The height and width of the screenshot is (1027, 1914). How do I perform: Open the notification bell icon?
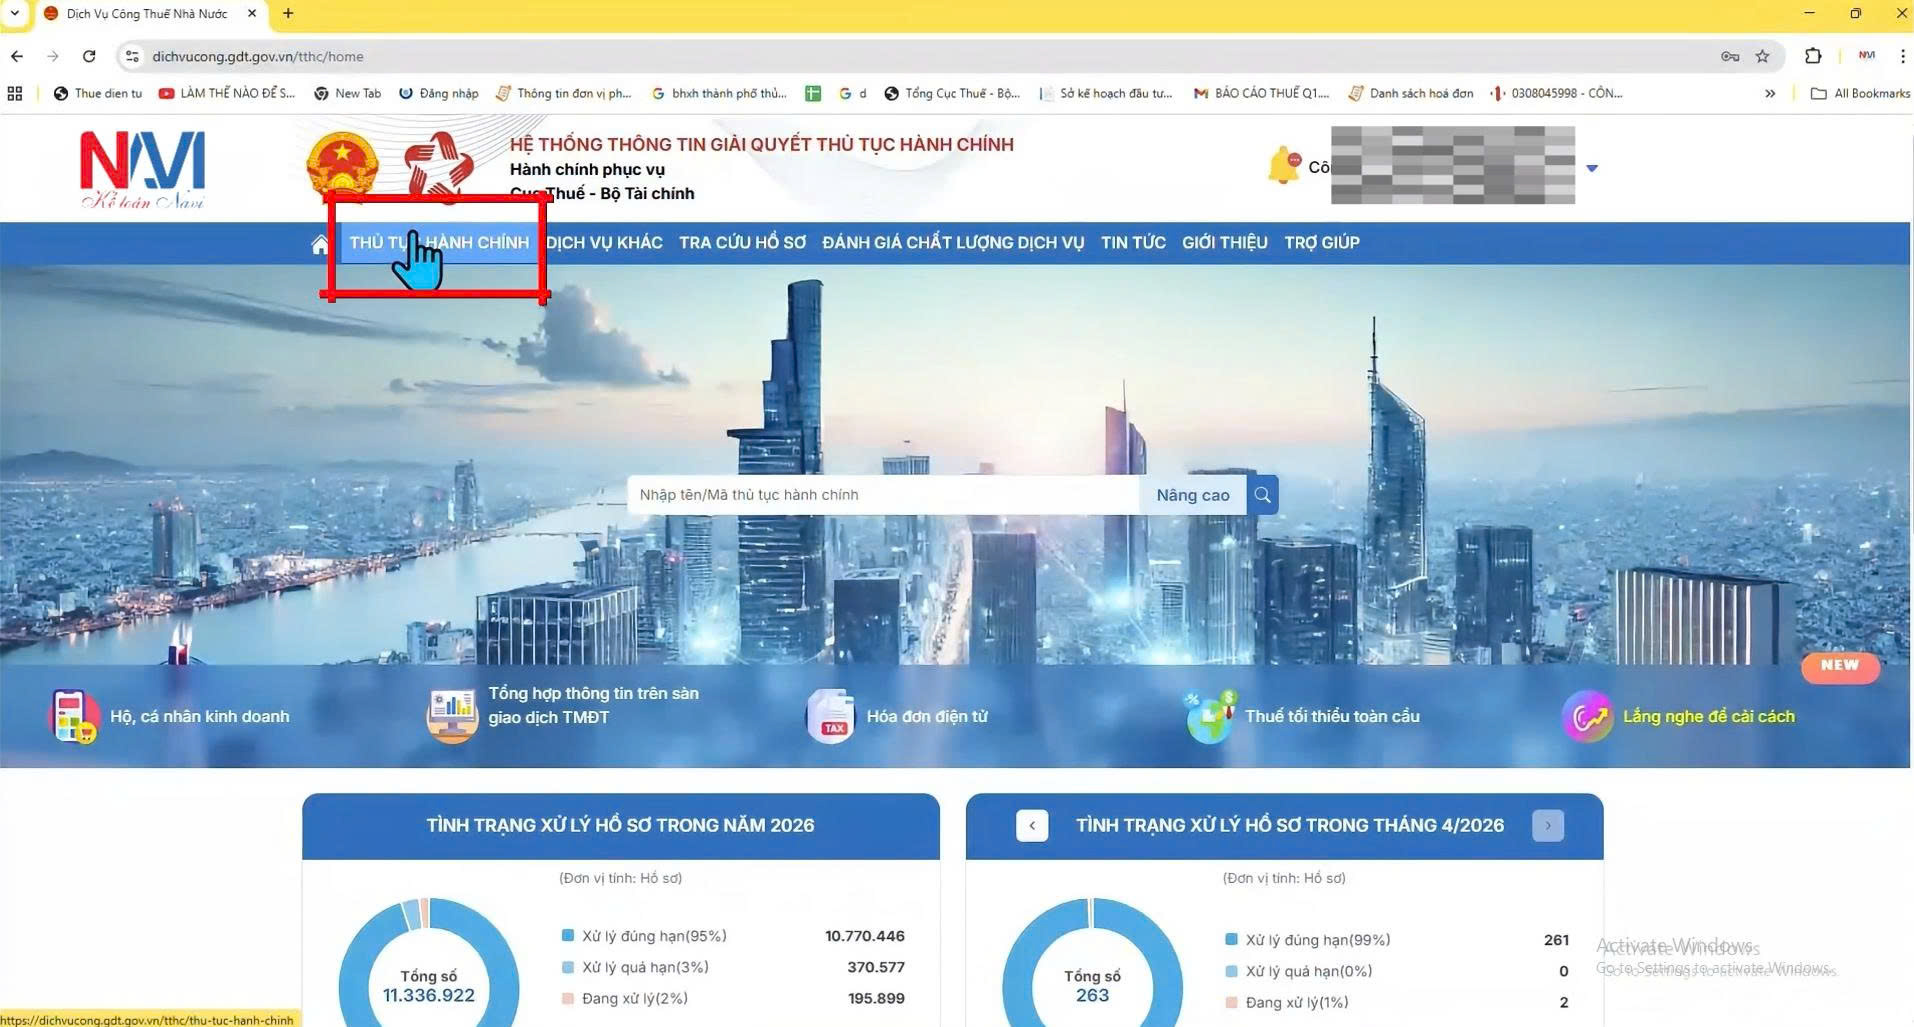(x=1283, y=166)
